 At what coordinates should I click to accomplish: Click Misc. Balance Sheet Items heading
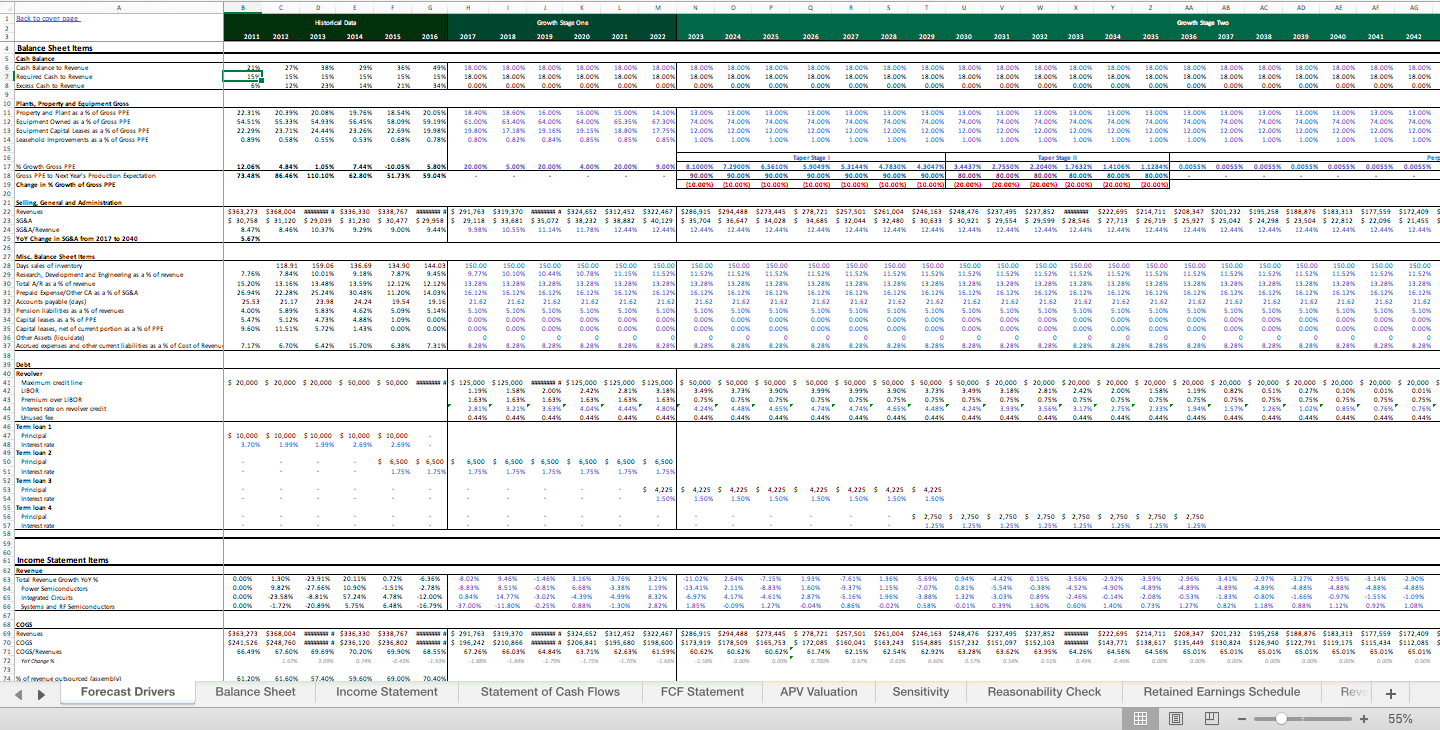pyautogui.click(x=58, y=256)
